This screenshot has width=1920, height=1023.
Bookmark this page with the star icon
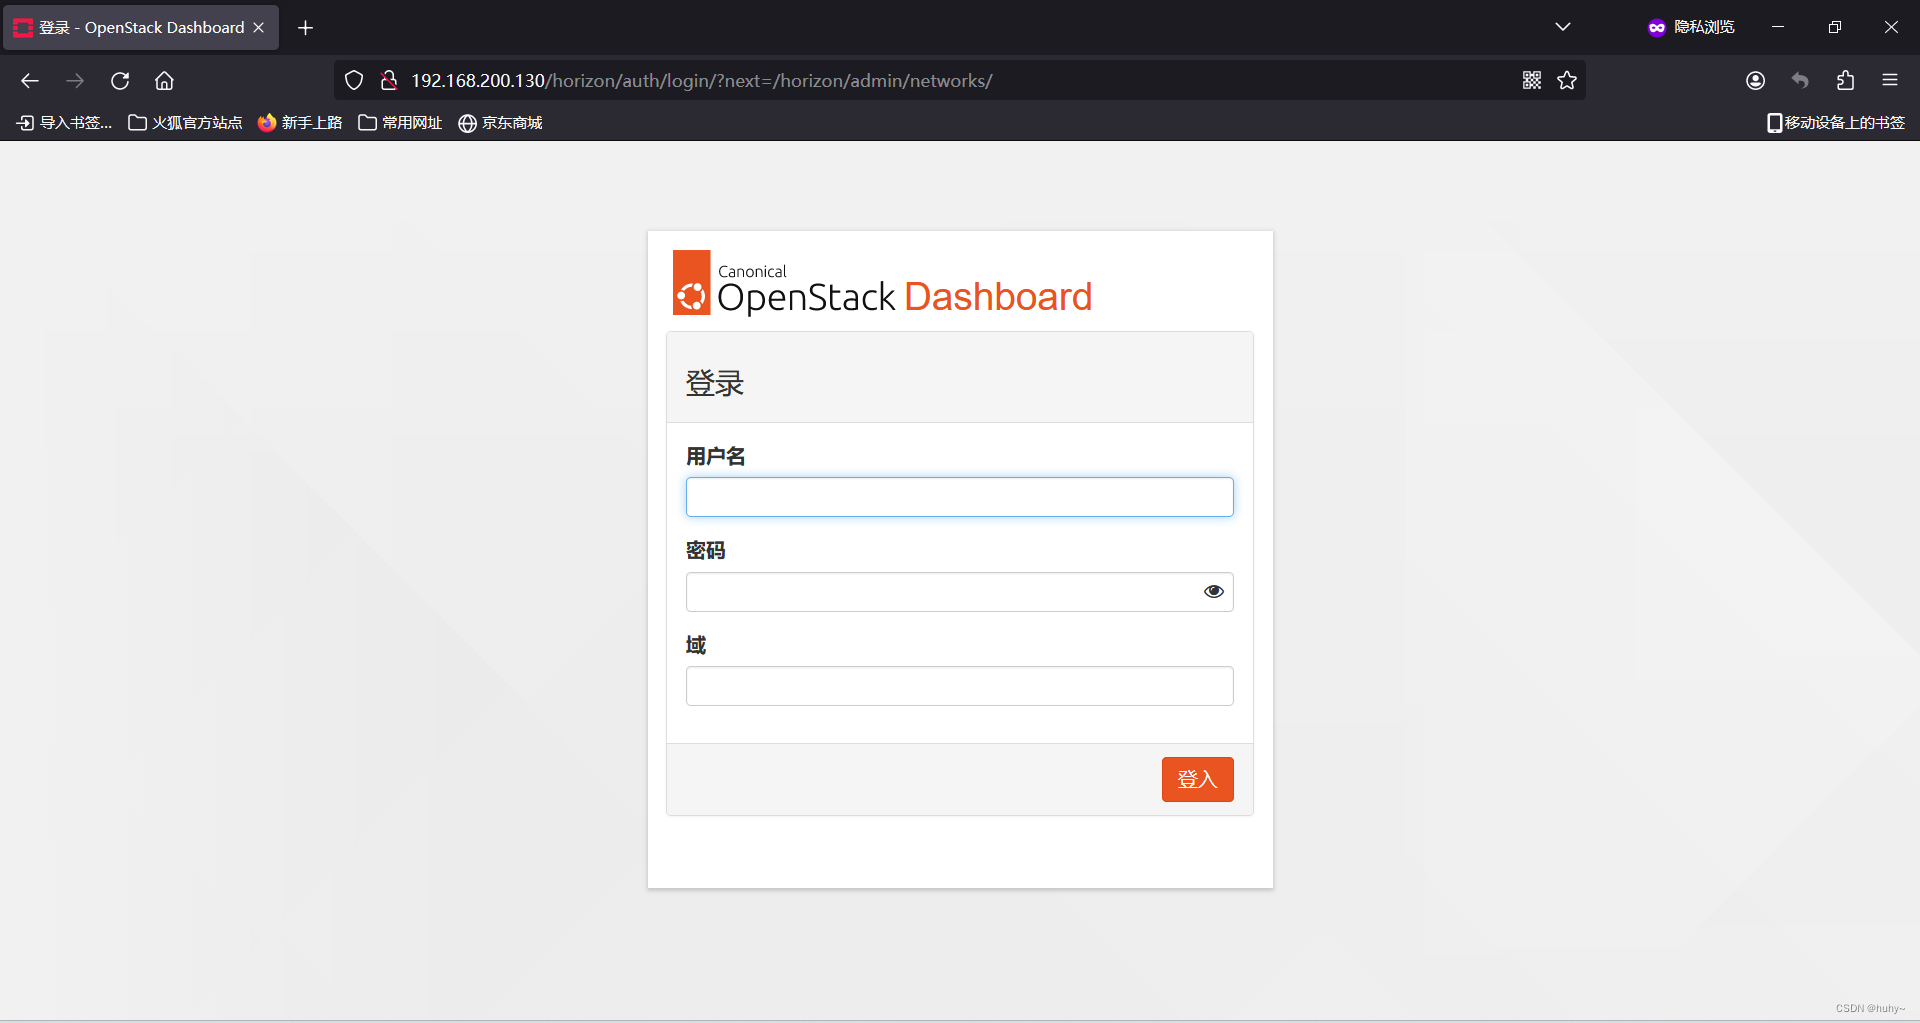[x=1567, y=80]
